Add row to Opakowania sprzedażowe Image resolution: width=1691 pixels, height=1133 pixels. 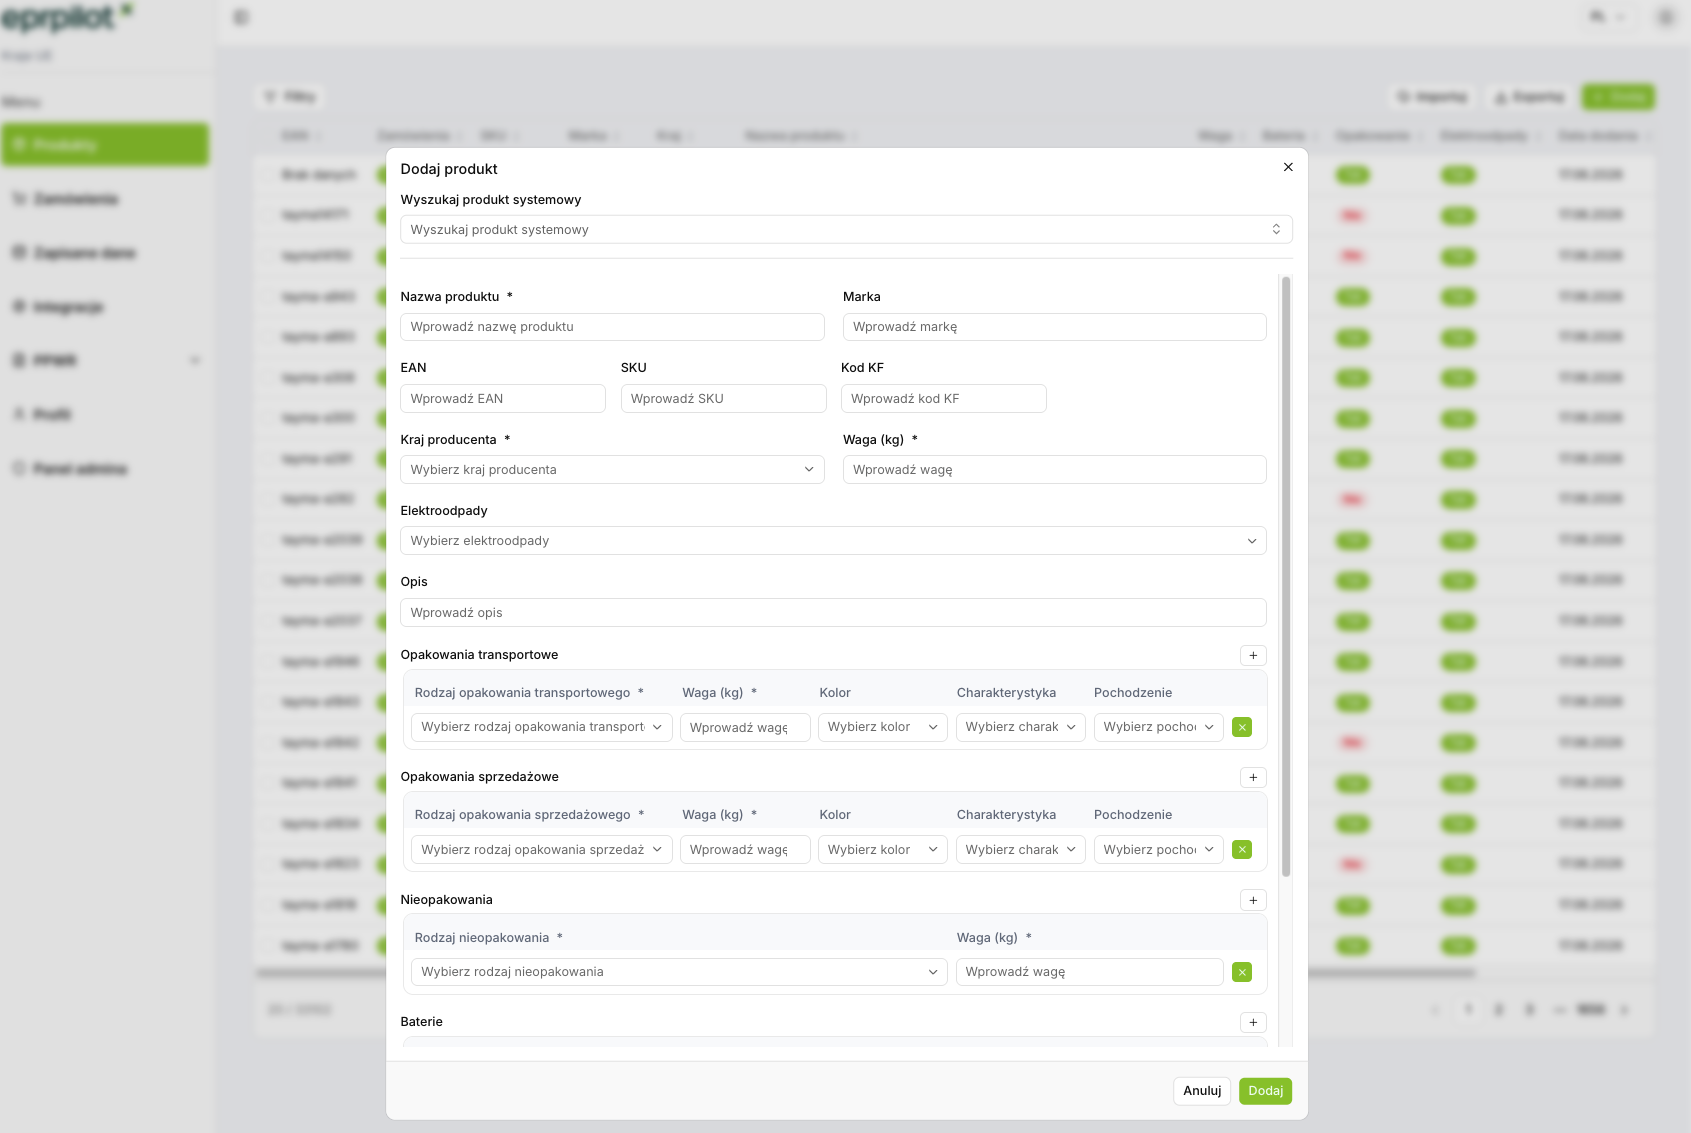pos(1253,777)
